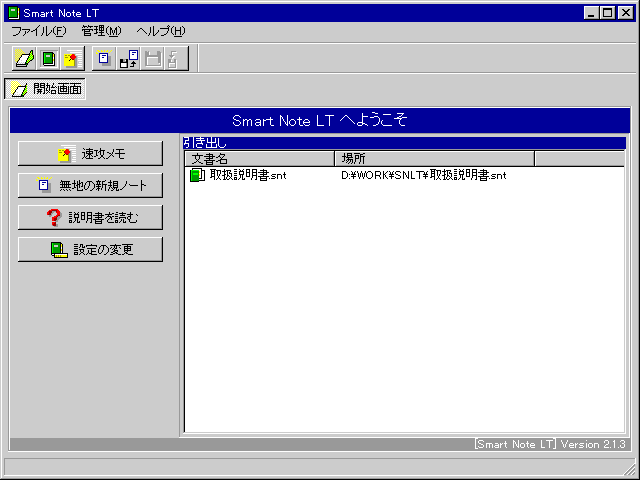640x480 pixels.
Task: Click the quick memo toolbar icon
Action: click(73, 58)
